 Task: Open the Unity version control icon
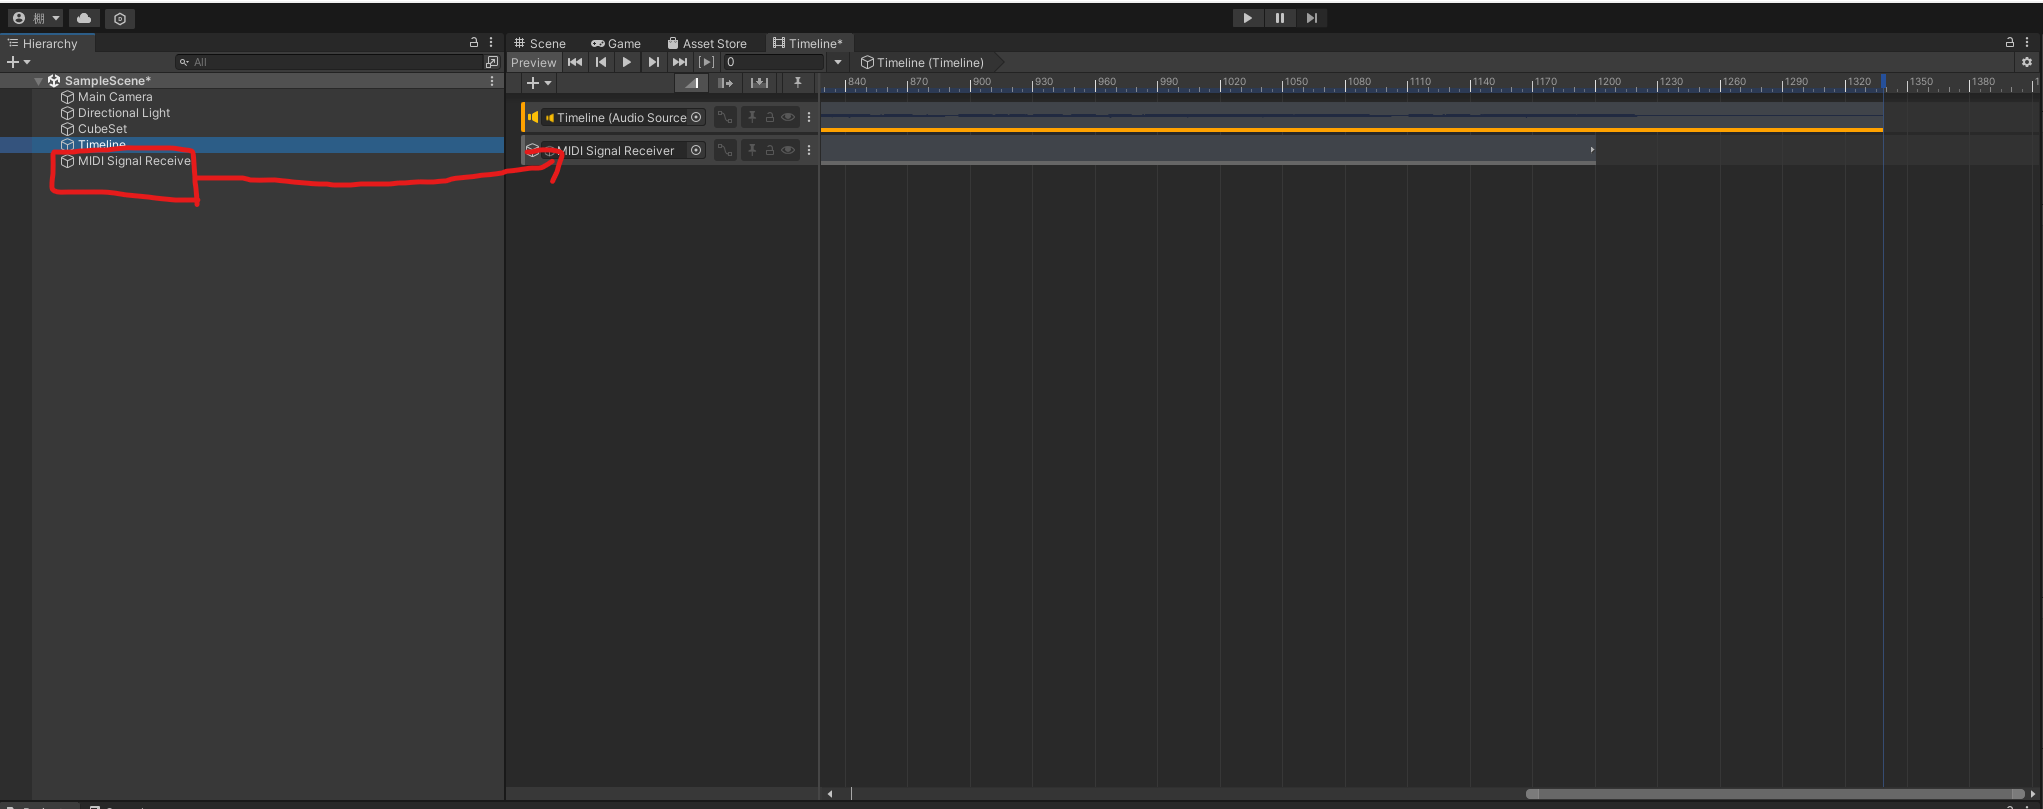[x=120, y=18]
